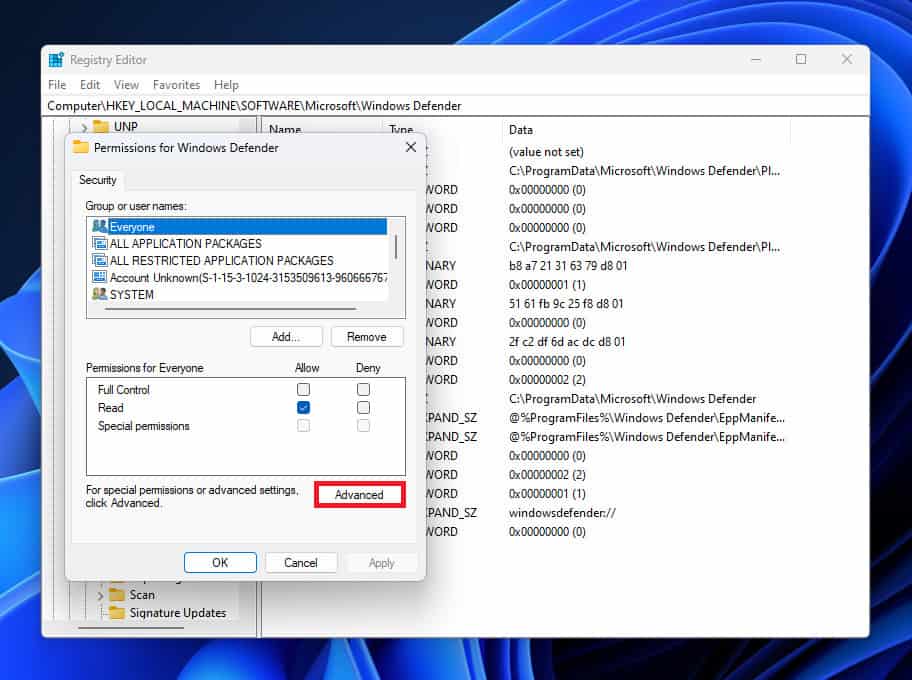Open the File menu
This screenshot has height=680, width=912.
(57, 85)
